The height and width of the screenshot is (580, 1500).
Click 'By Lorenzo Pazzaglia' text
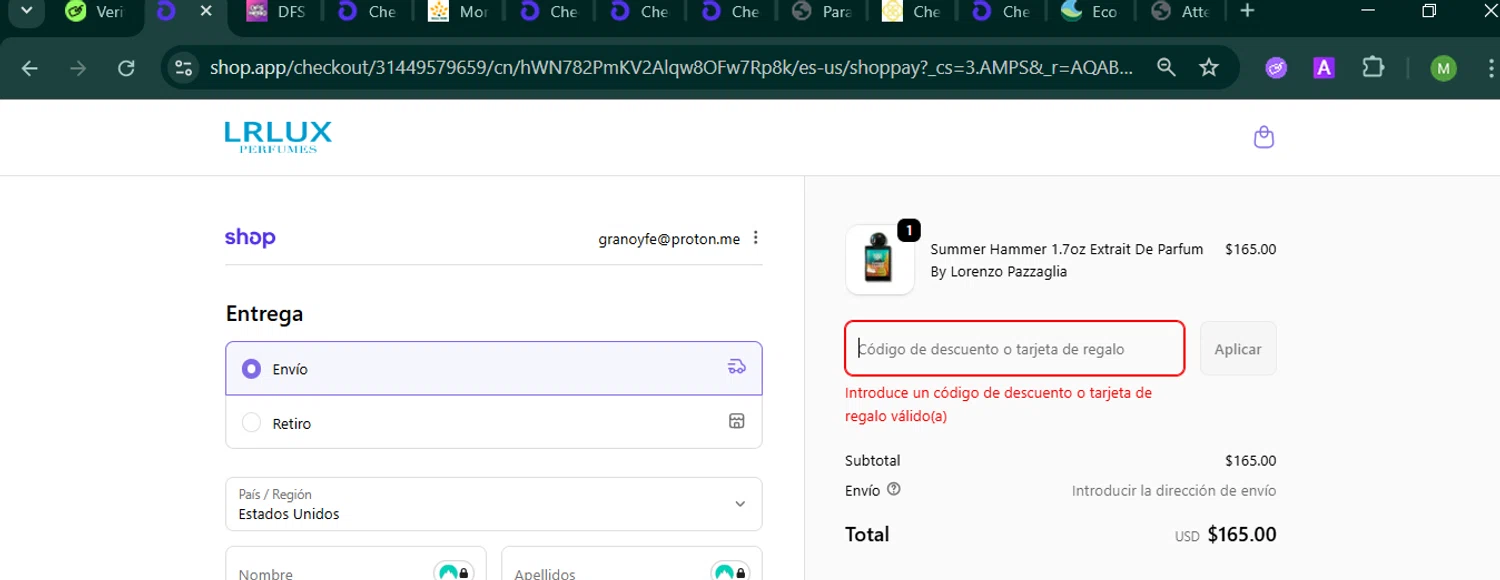pyautogui.click(x=998, y=272)
